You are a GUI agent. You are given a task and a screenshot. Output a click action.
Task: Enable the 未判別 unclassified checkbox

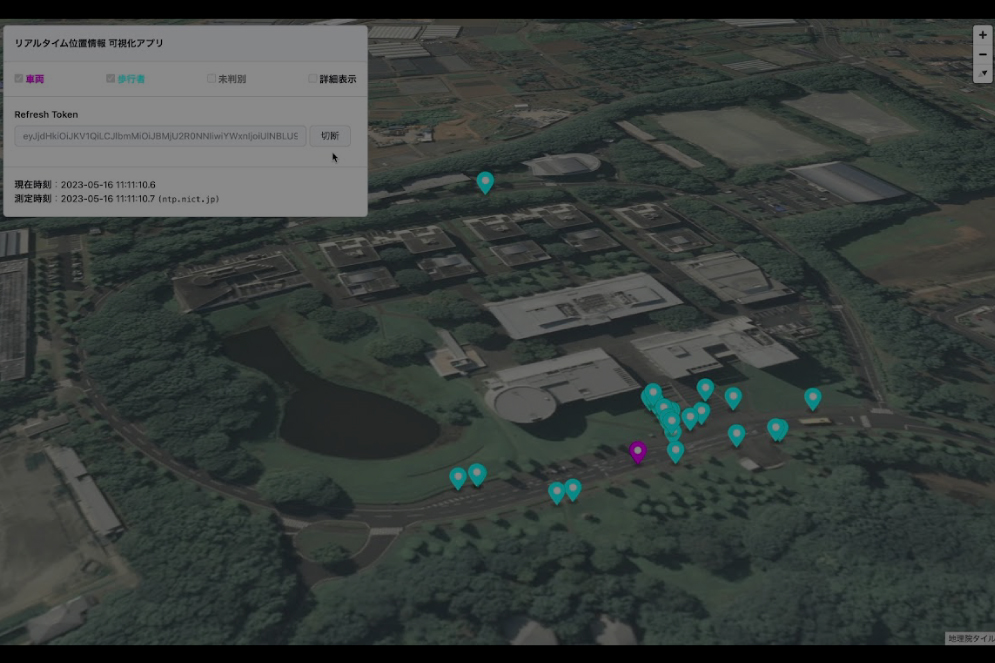[211, 79]
